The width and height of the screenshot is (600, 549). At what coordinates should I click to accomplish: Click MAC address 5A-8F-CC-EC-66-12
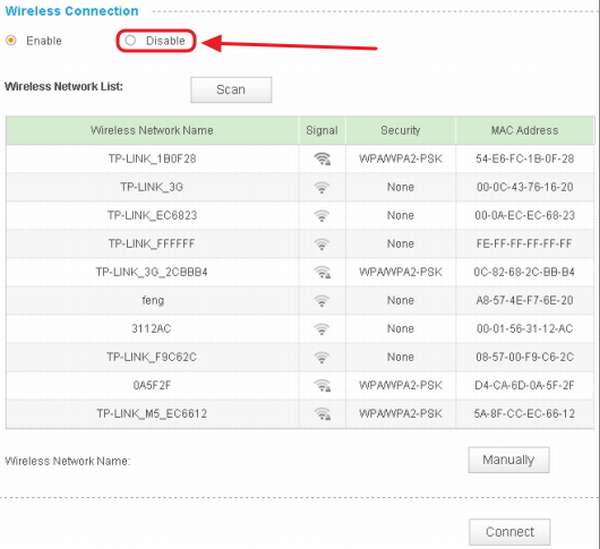pyautogui.click(x=525, y=414)
